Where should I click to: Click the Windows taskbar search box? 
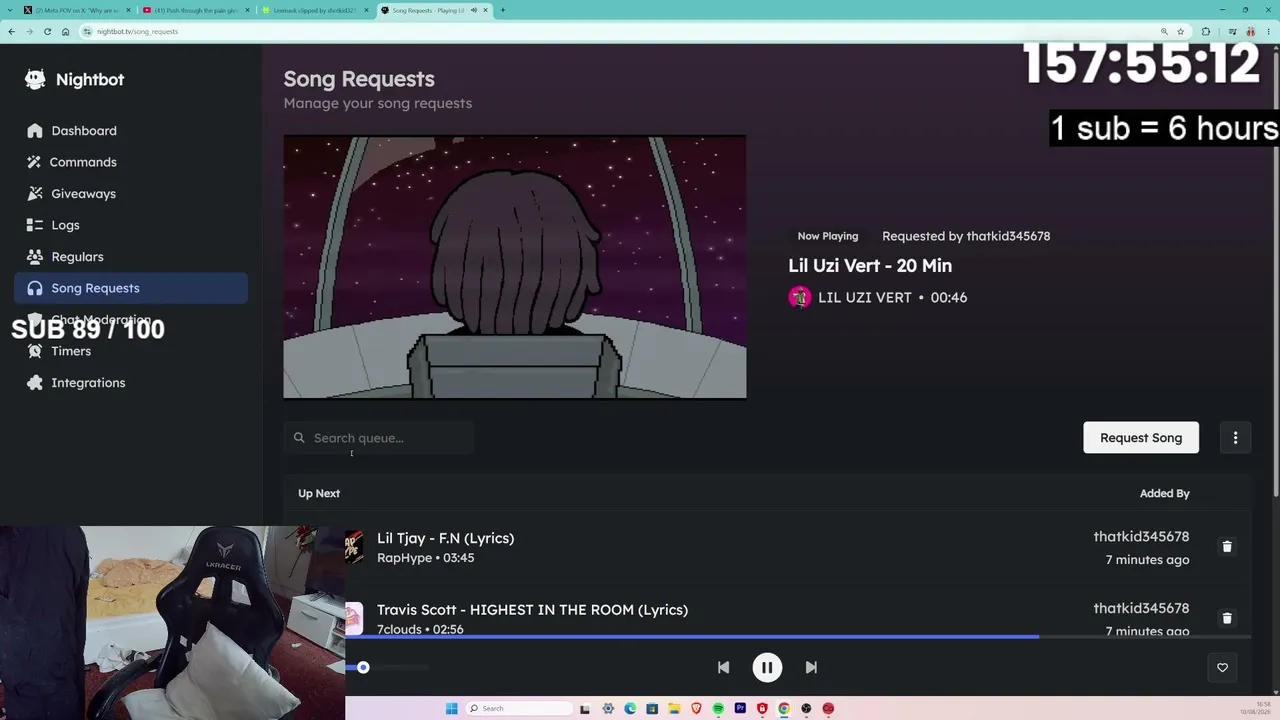(517, 709)
